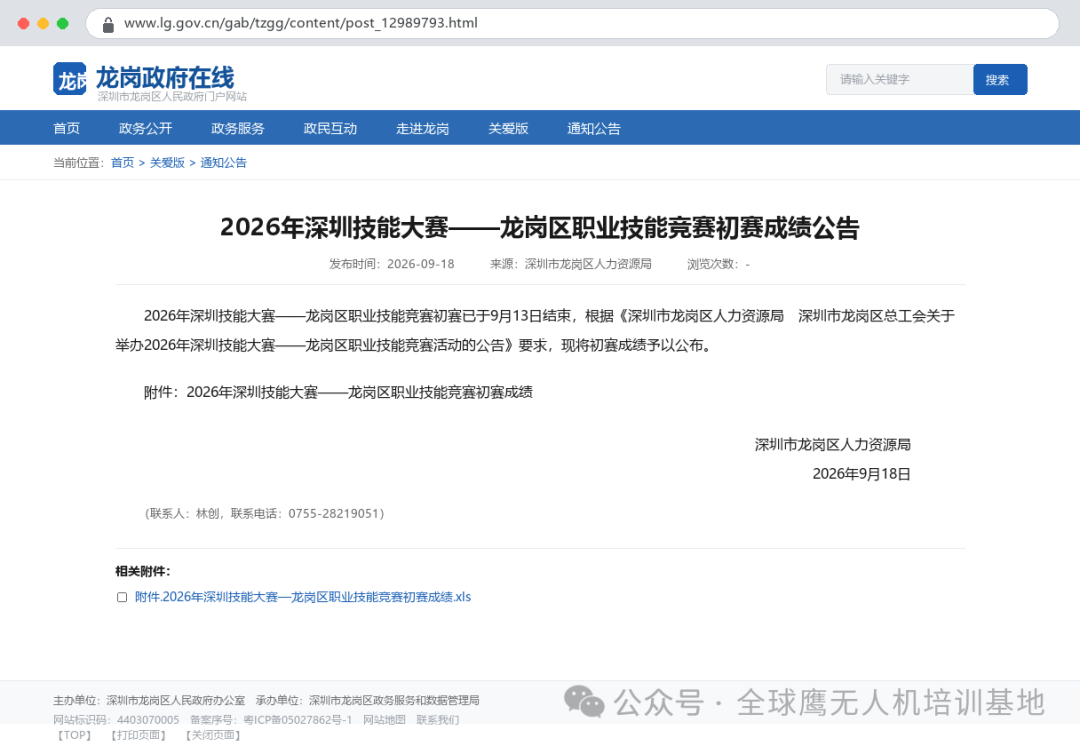Click the lock icon in address bar
1080x746 pixels.
tap(108, 25)
